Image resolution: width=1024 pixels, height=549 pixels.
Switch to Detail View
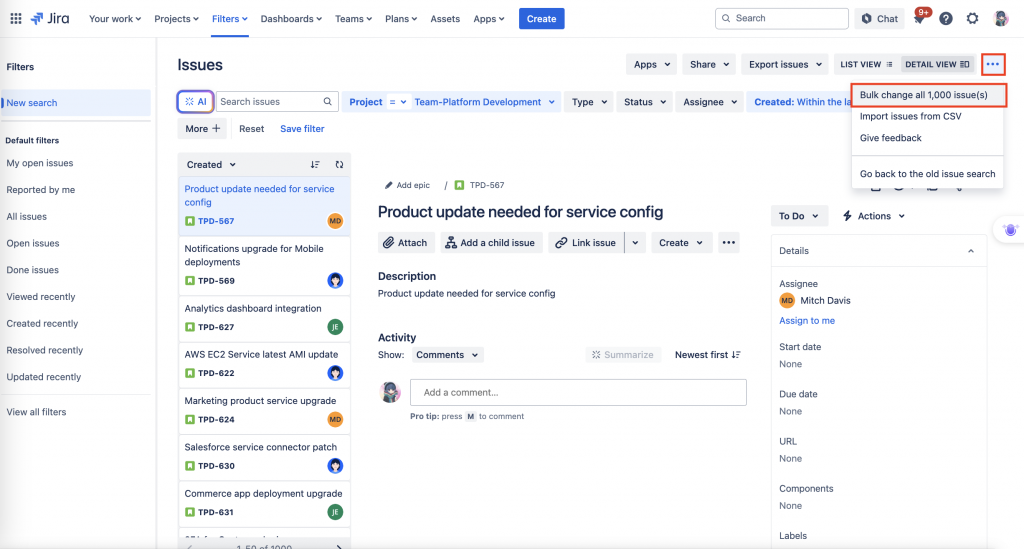pos(937,64)
